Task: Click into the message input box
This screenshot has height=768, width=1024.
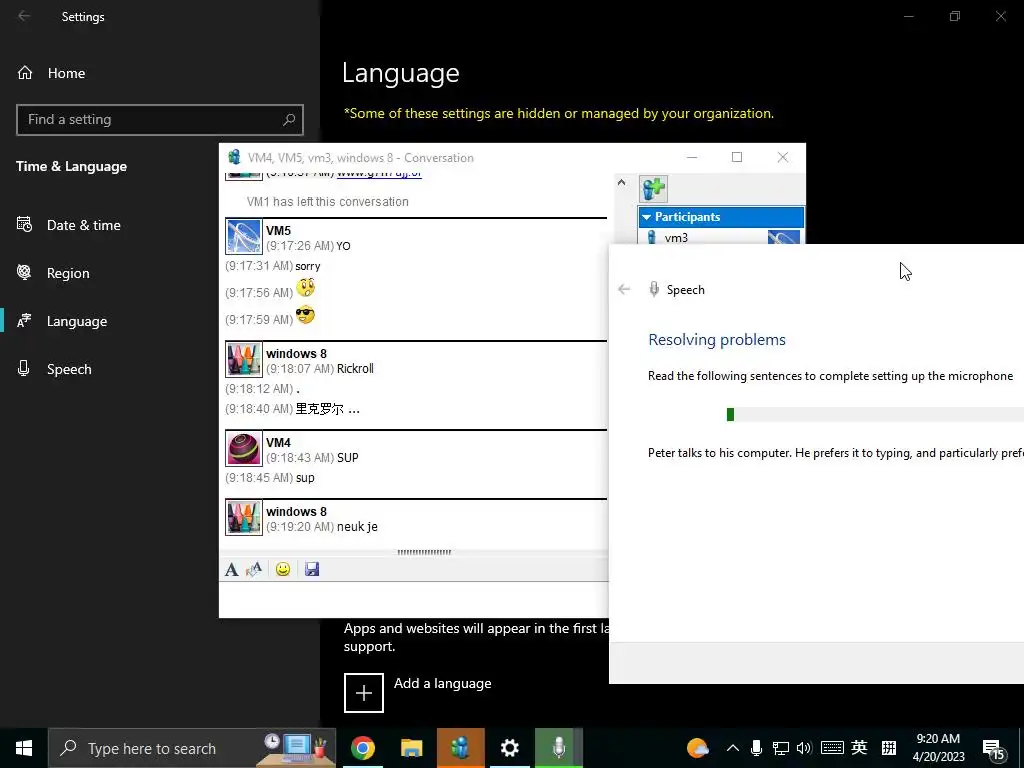Action: click(x=414, y=599)
